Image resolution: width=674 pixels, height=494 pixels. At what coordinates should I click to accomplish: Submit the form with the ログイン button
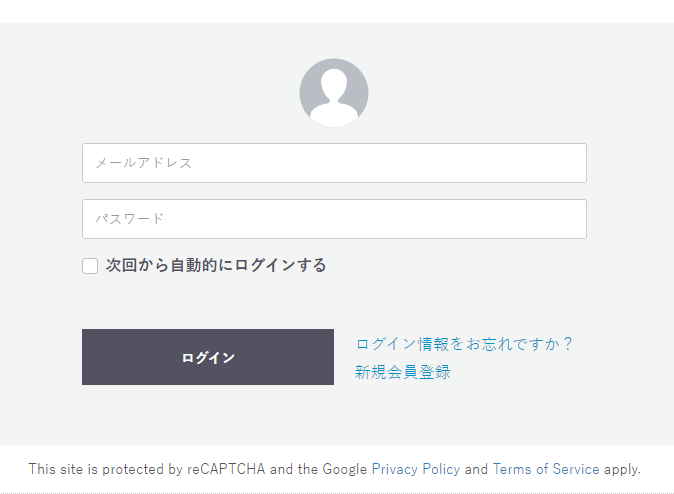point(208,357)
